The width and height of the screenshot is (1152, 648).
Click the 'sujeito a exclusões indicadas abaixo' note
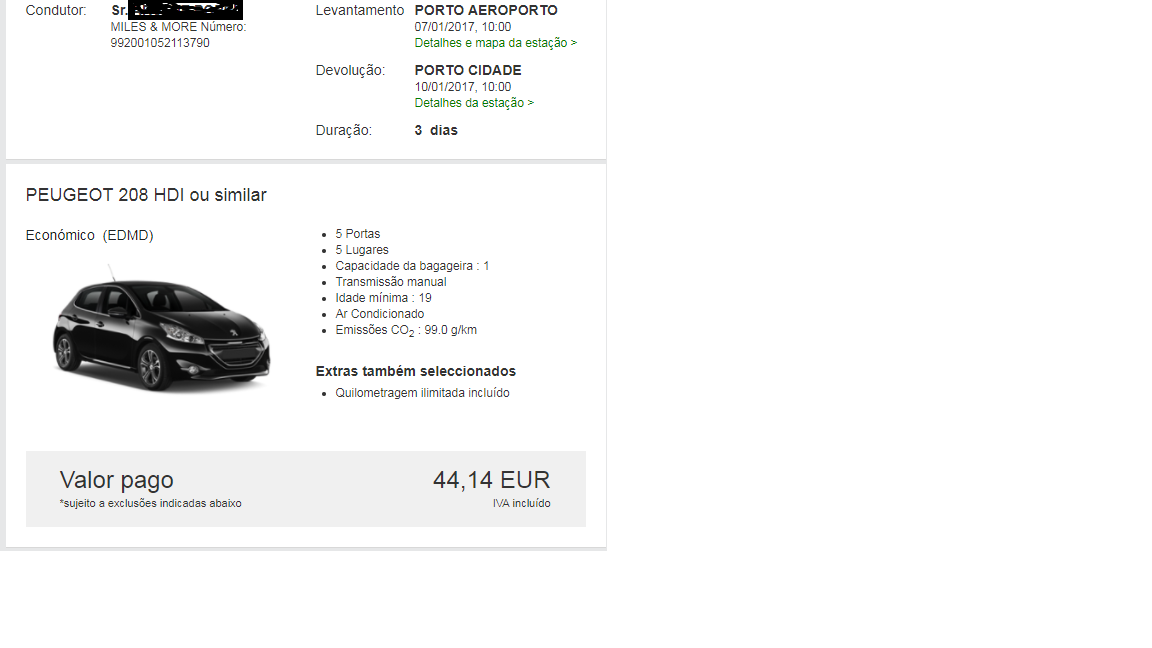(x=151, y=503)
